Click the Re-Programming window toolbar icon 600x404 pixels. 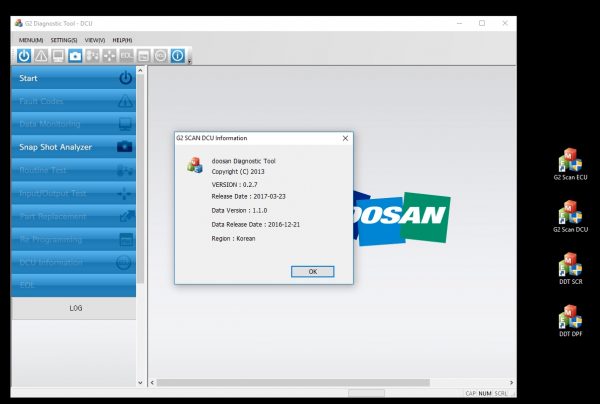pyautogui.click(x=143, y=56)
